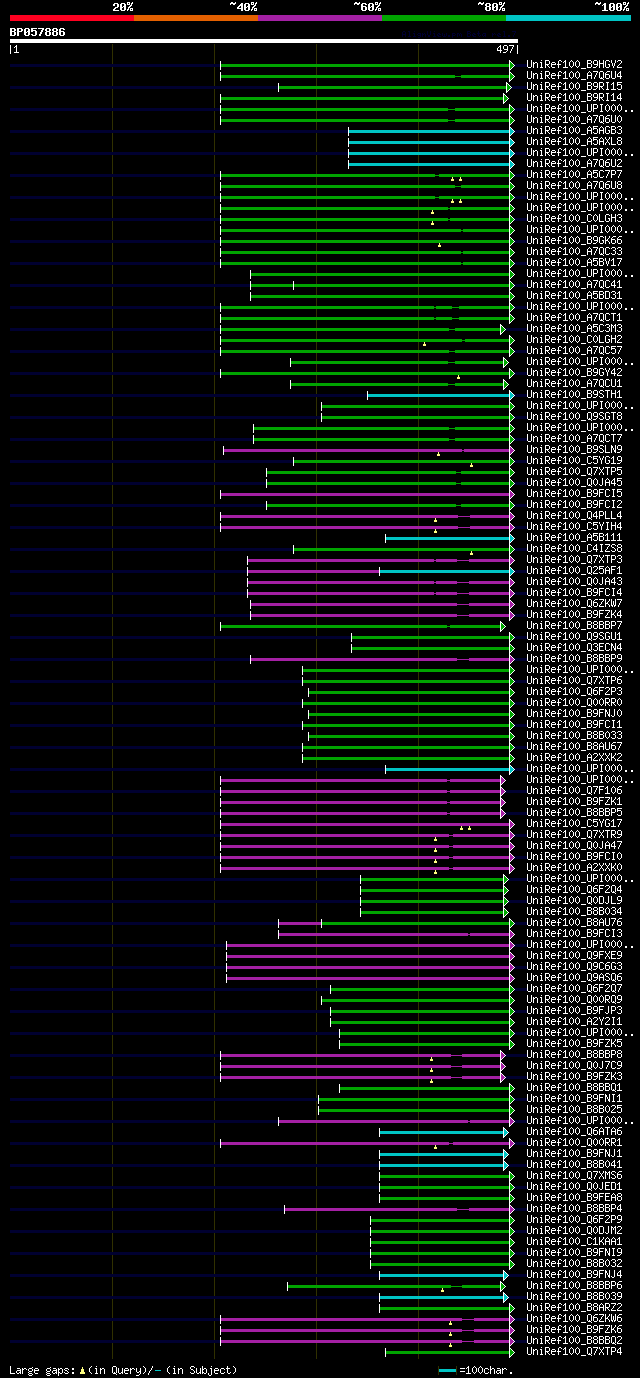This screenshot has height=1378, width=640.
Task: Select the UniRef100_Q3ECN4 label
Action: click(x=574, y=647)
